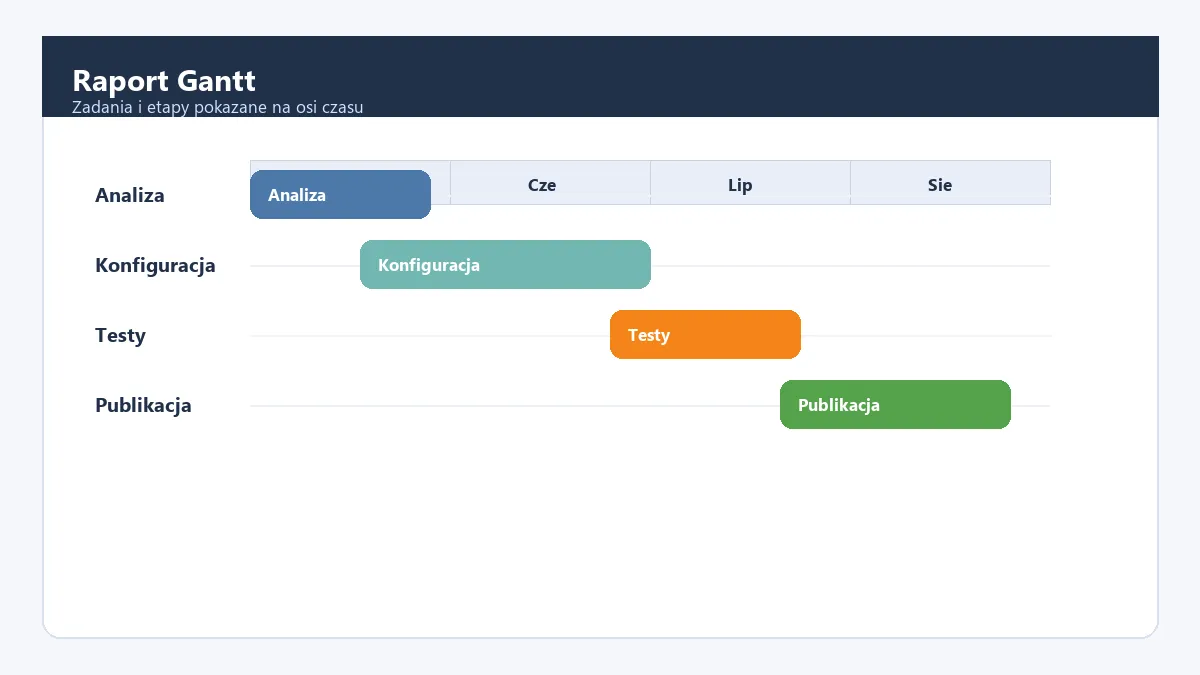Select the Publikacja row label on the left
This screenshot has width=1200, height=675.
143,405
